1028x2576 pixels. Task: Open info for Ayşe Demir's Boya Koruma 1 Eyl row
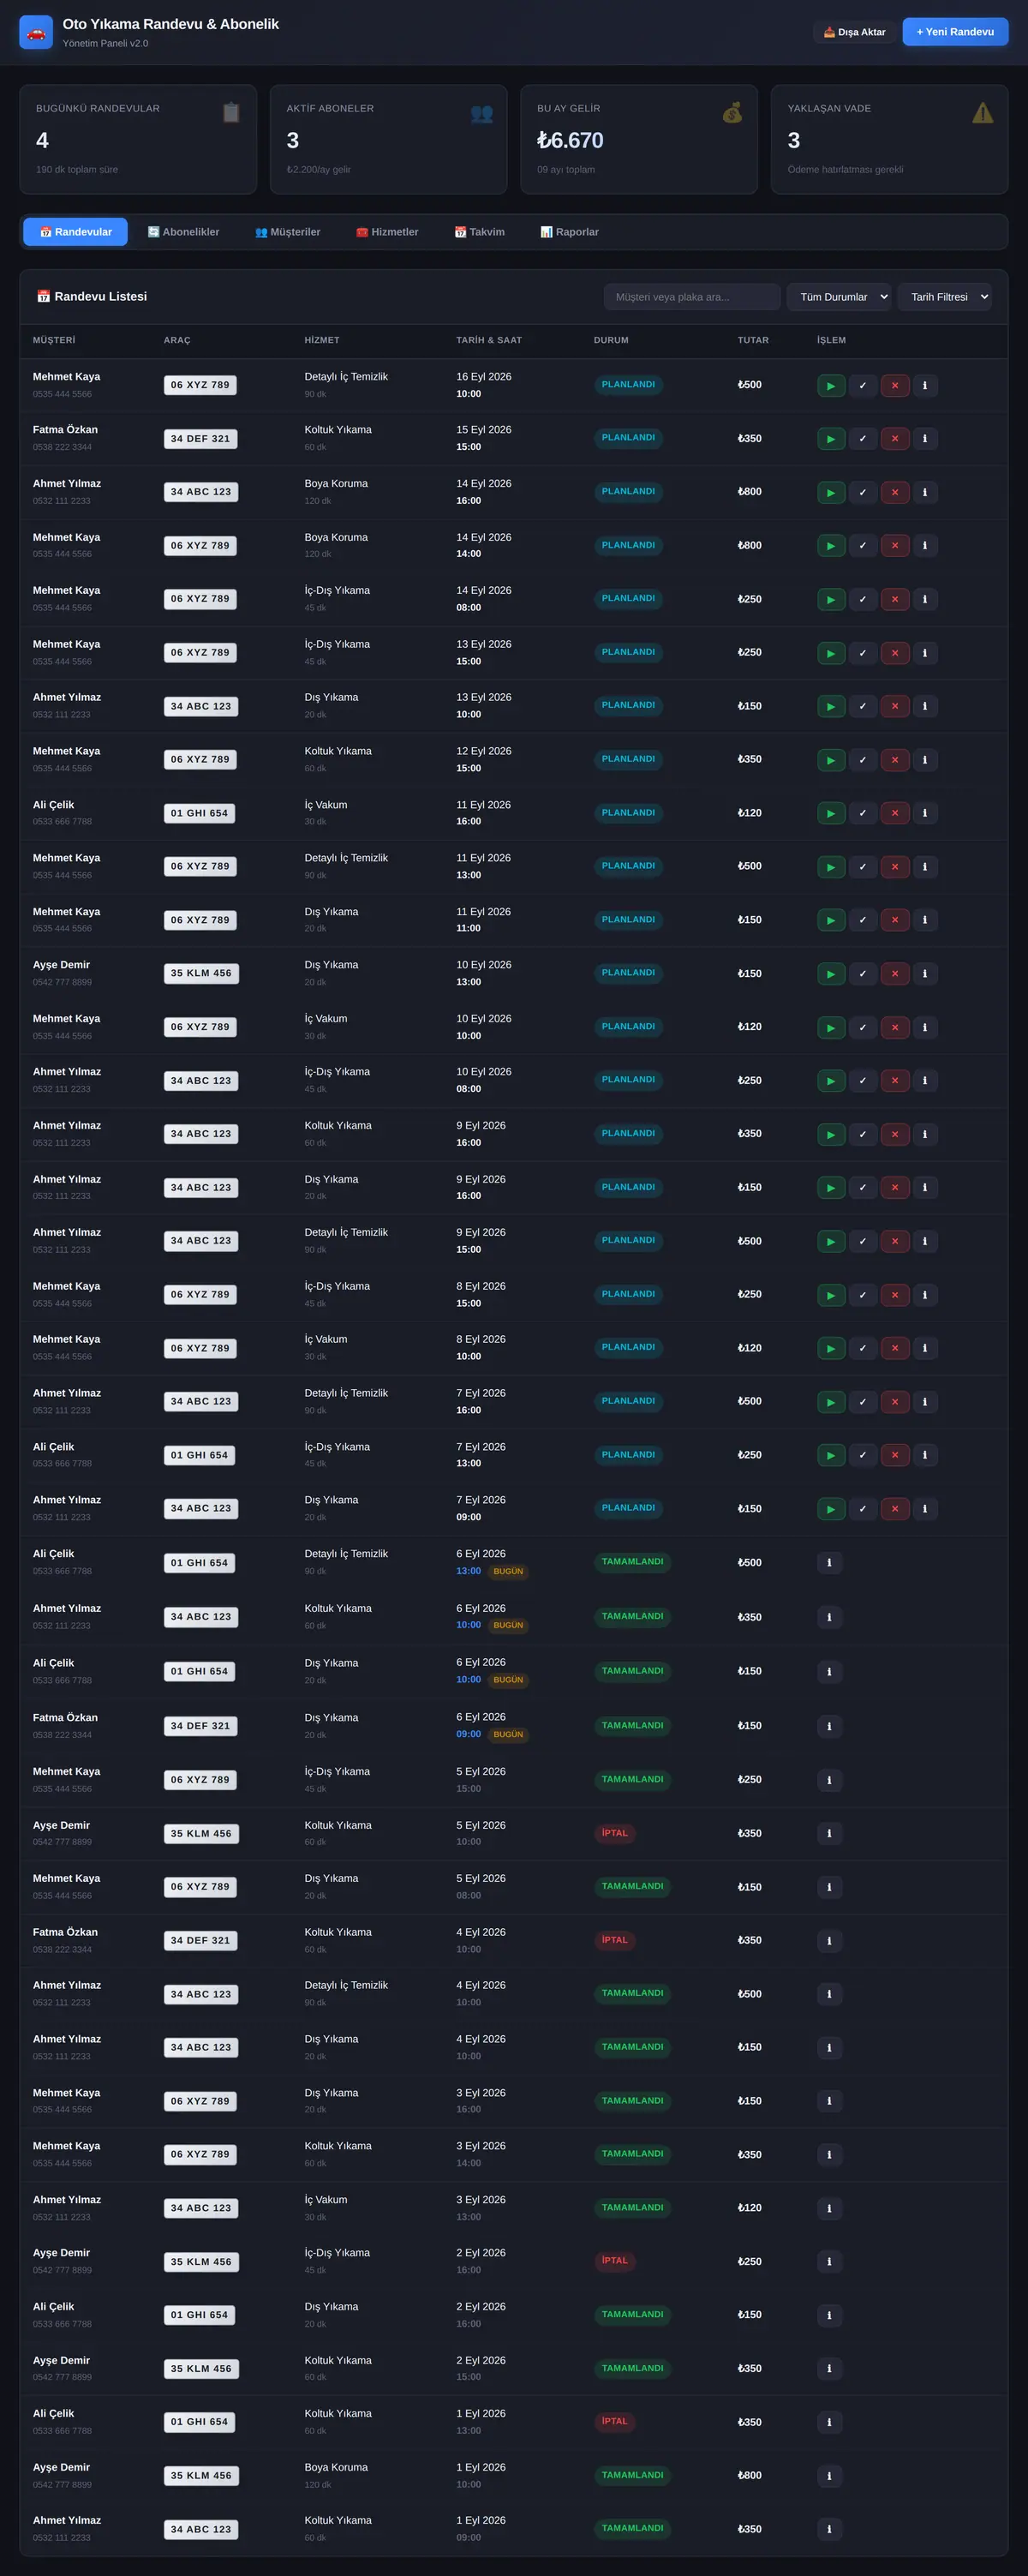pyautogui.click(x=829, y=2476)
